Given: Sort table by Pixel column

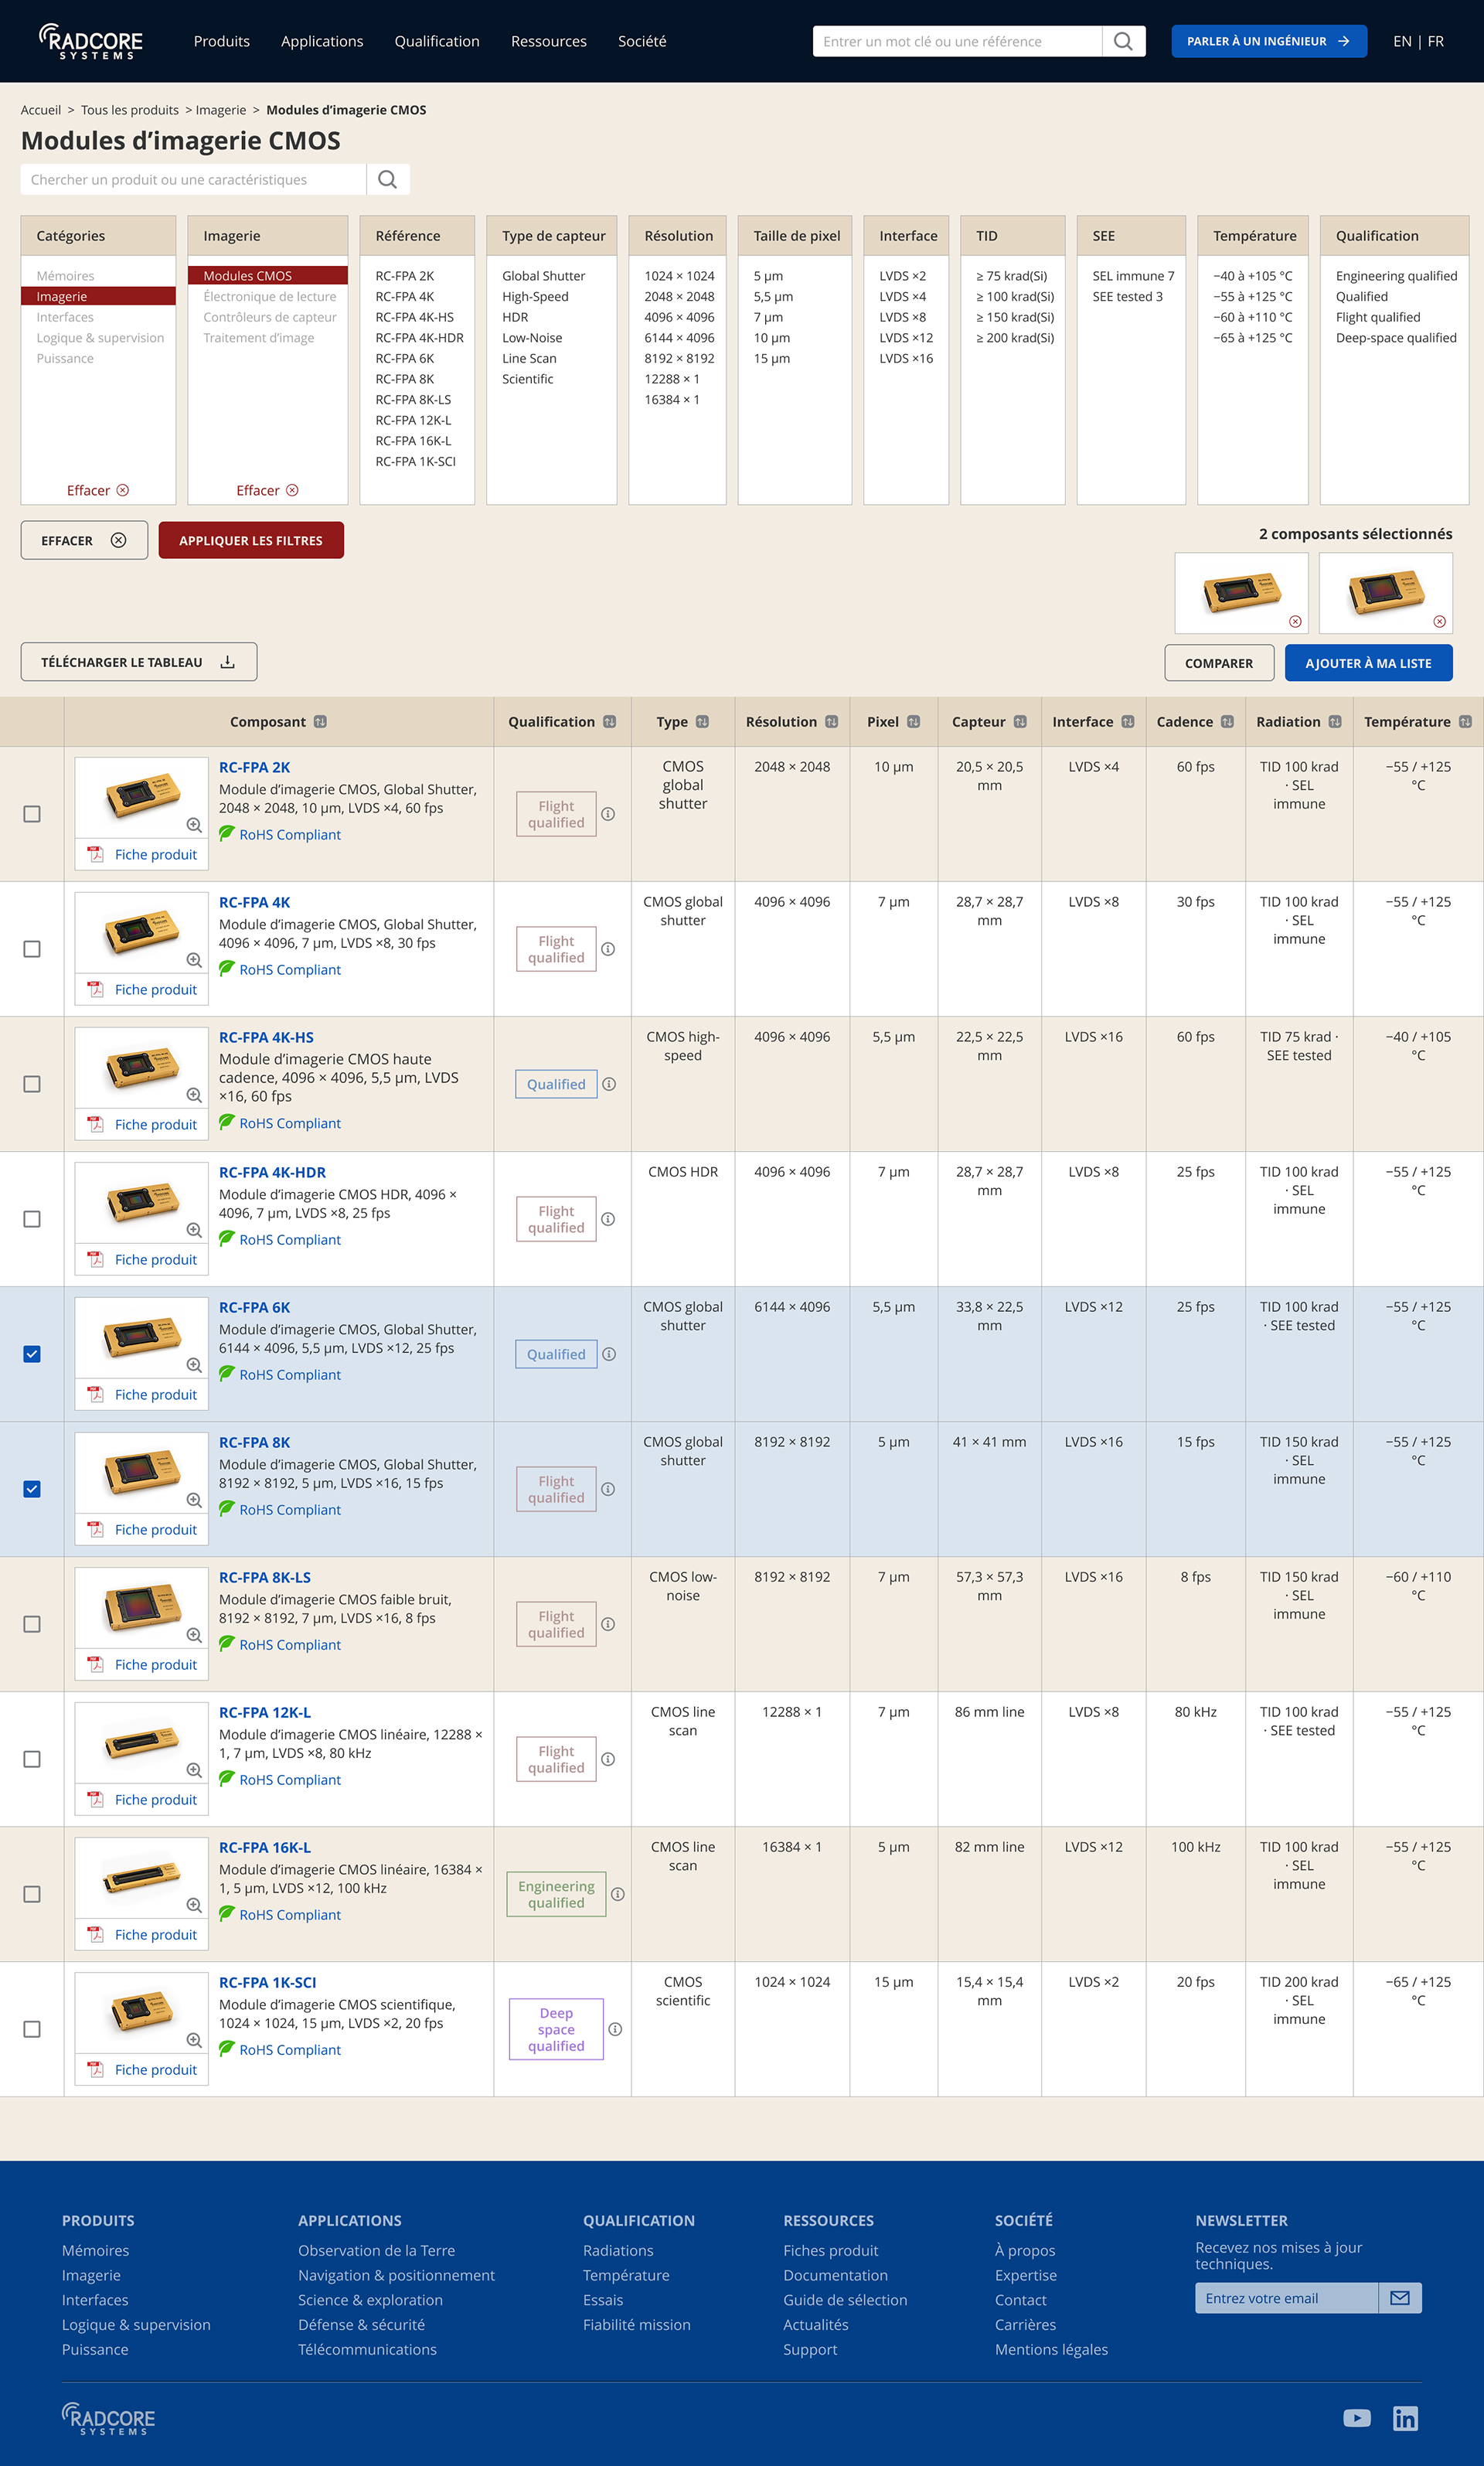Looking at the screenshot, I should click(x=913, y=722).
